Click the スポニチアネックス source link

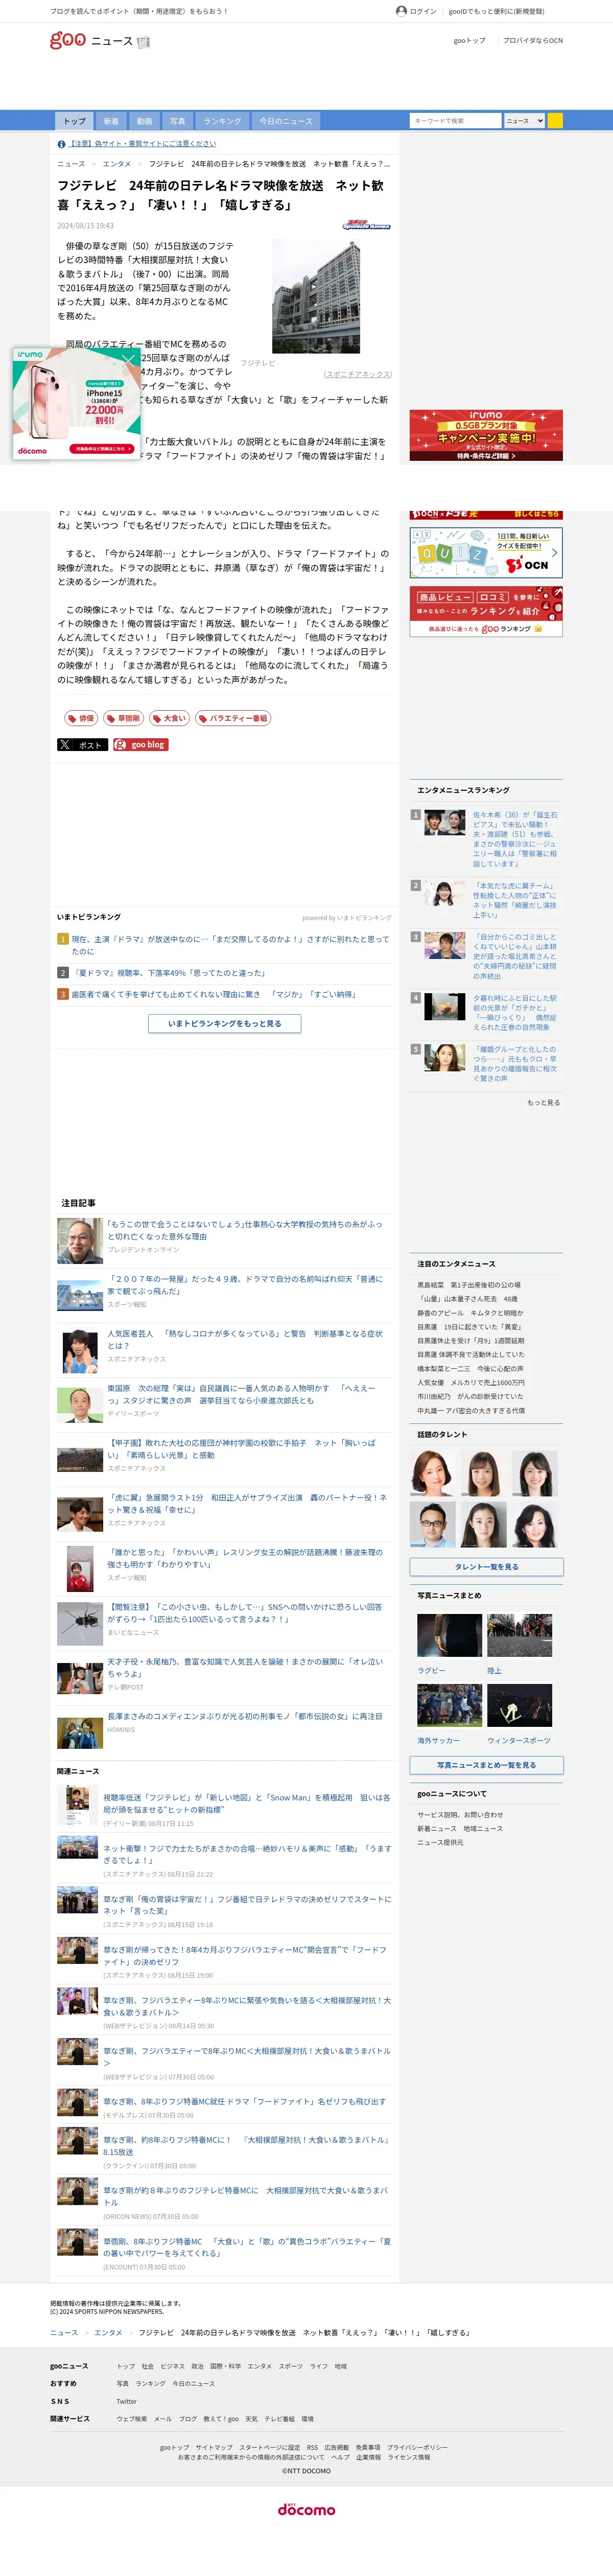(358, 374)
